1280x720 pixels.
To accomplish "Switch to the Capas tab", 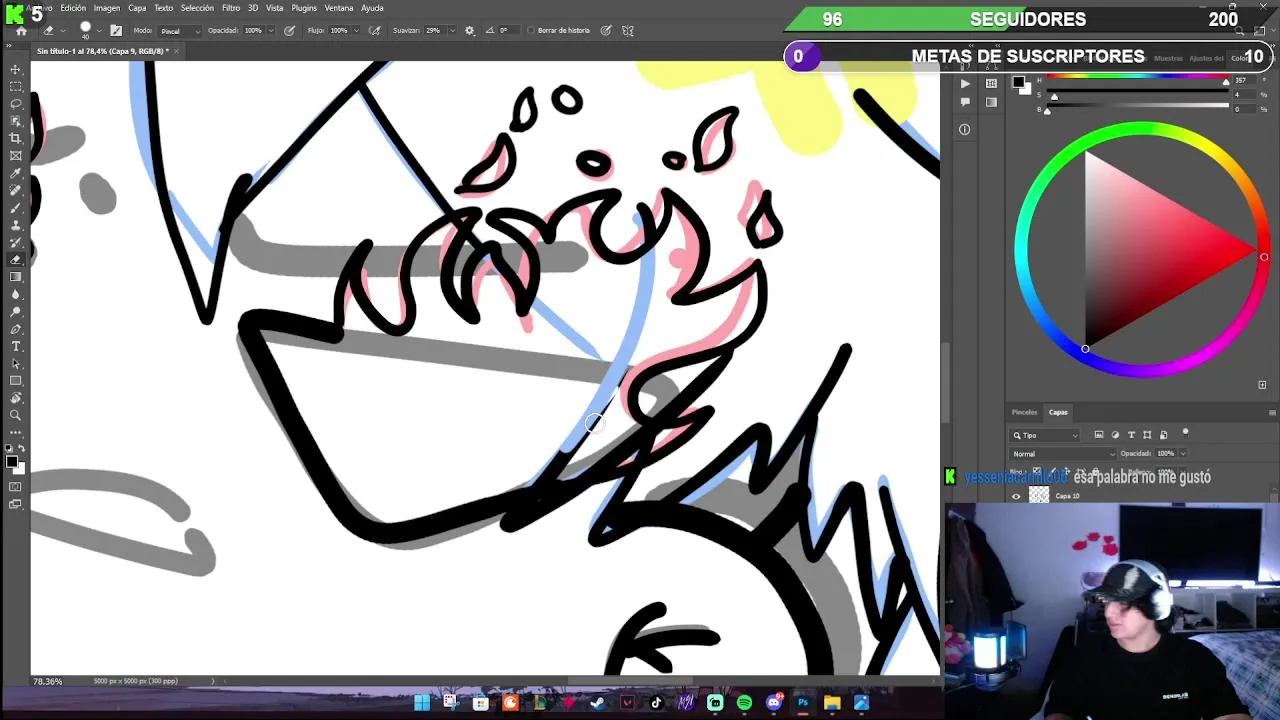I will pos(1058,412).
